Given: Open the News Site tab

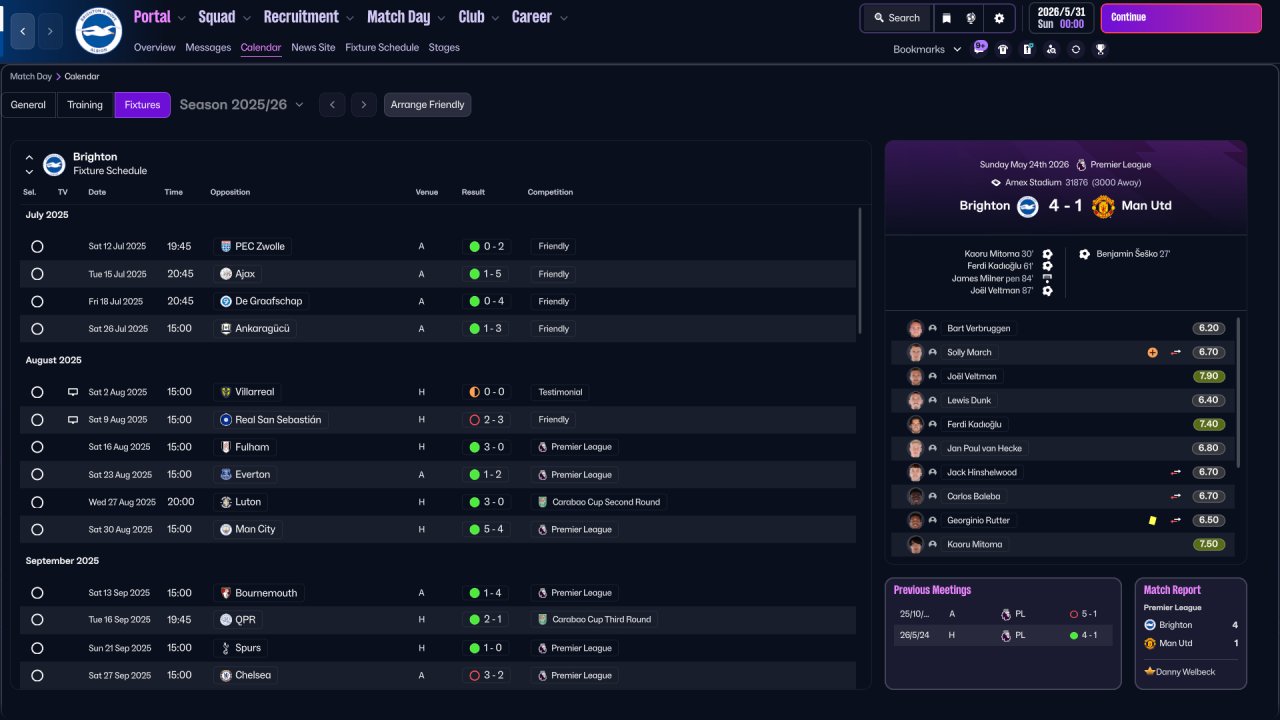Looking at the screenshot, I should 313,47.
